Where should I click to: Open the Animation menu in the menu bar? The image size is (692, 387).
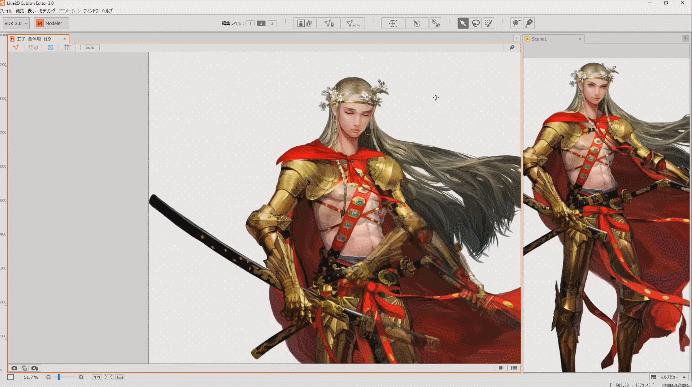[x=70, y=11]
